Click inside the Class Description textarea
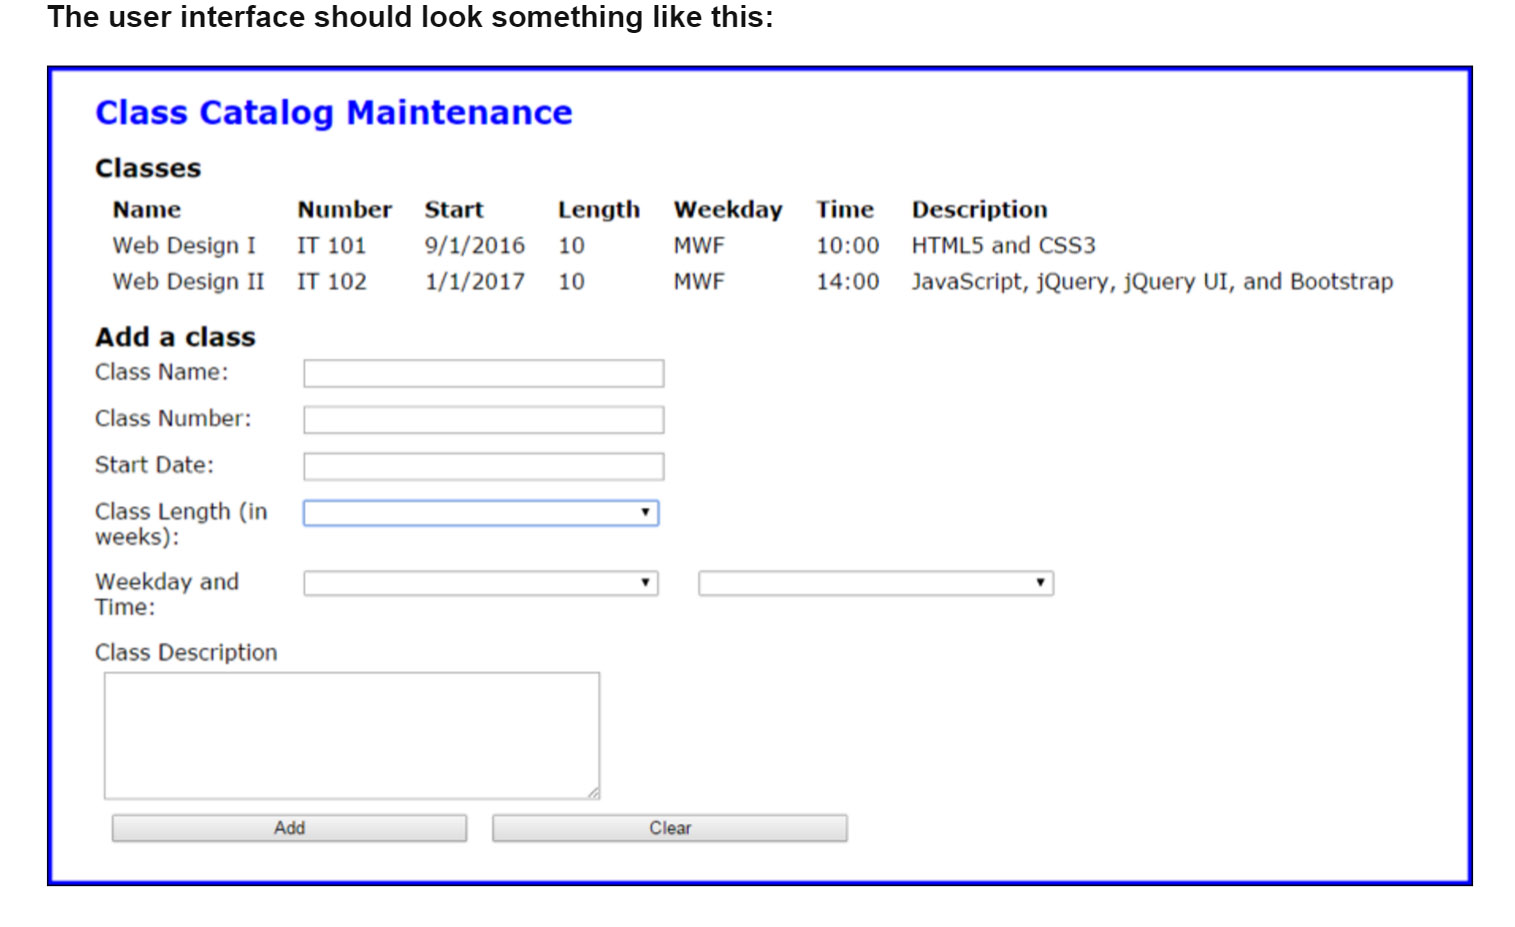The width and height of the screenshot is (1515, 927). [x=351, y=735]
